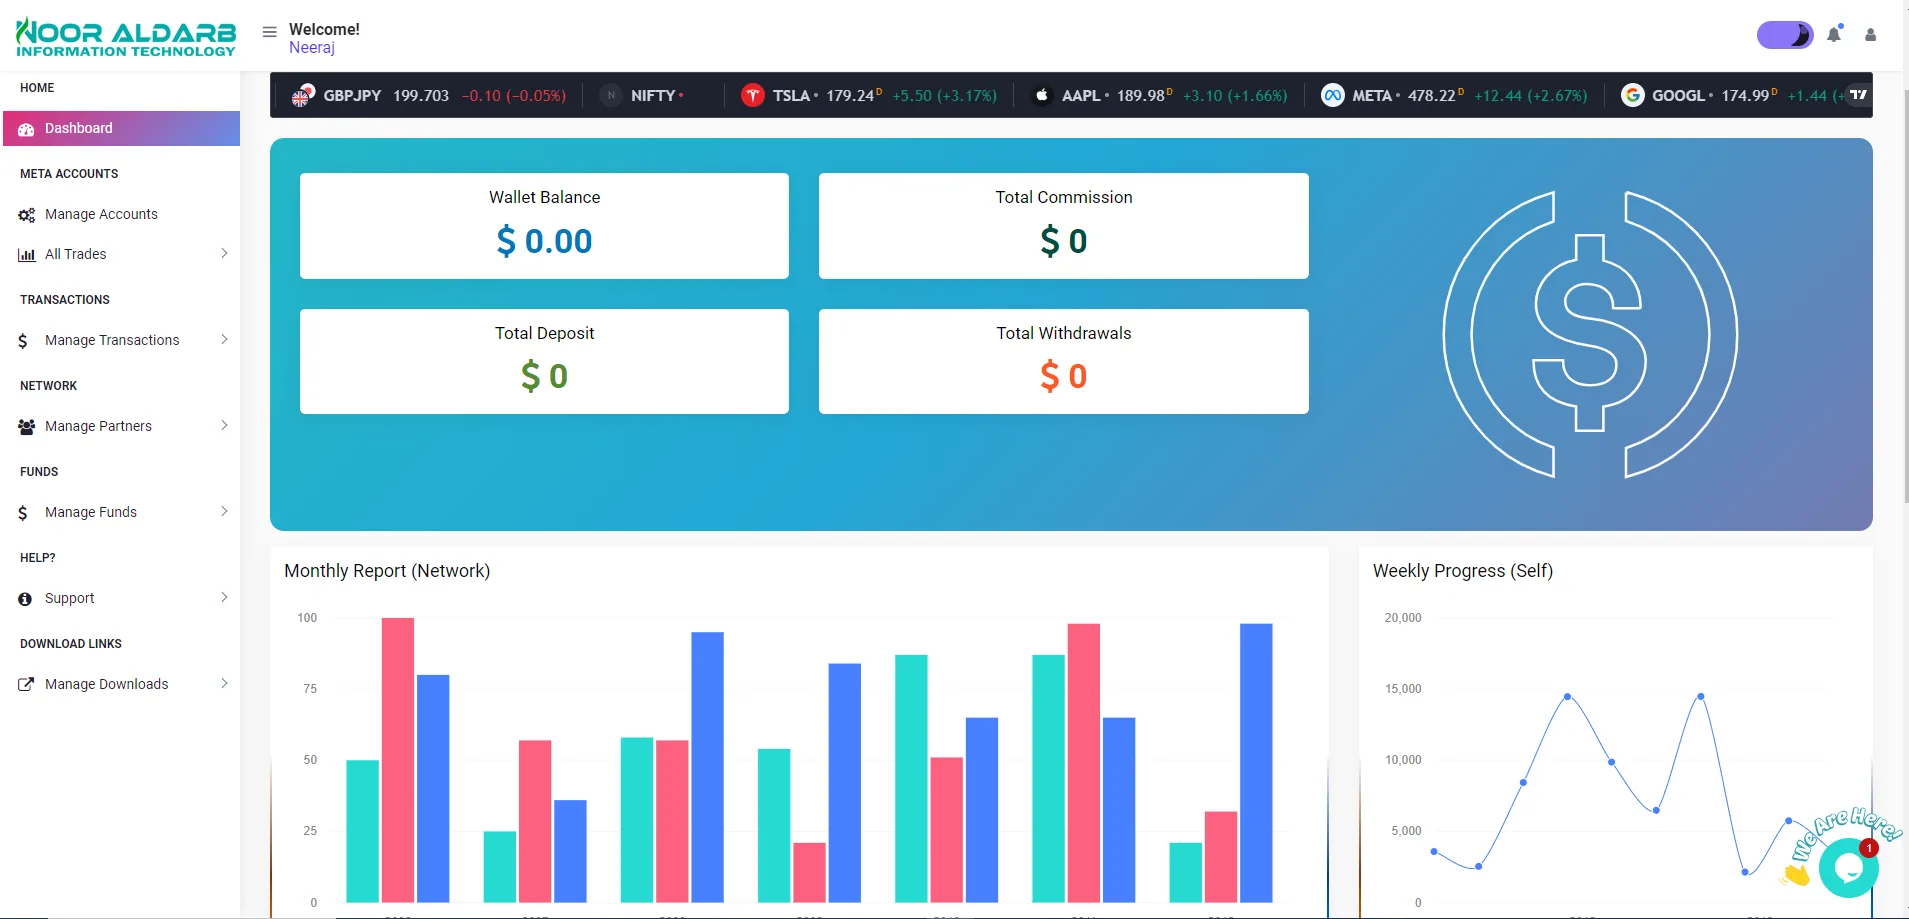Open the notifications bell
1909x919 pixels.
point(1833,34)
